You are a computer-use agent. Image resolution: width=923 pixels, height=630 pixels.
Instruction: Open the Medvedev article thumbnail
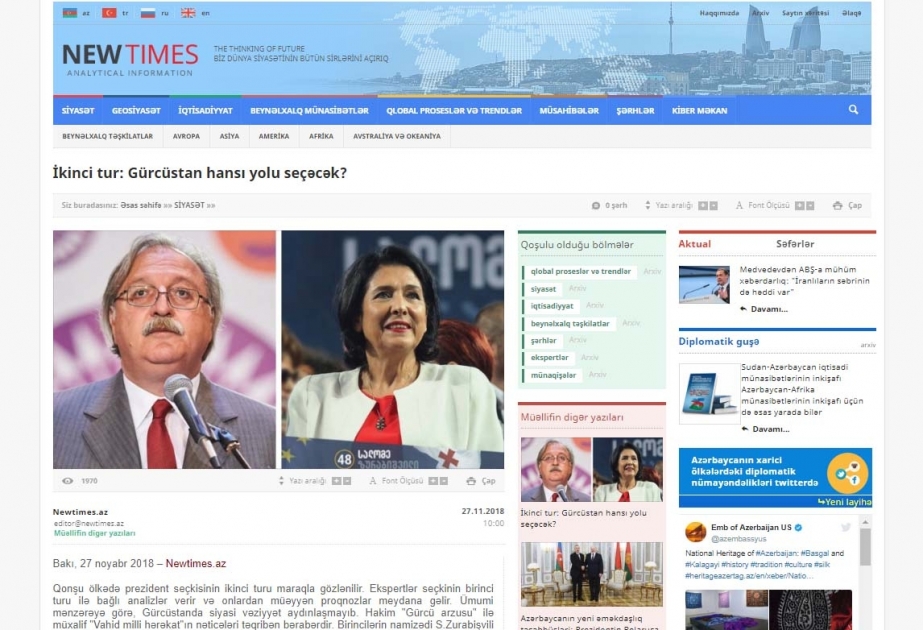704,284
